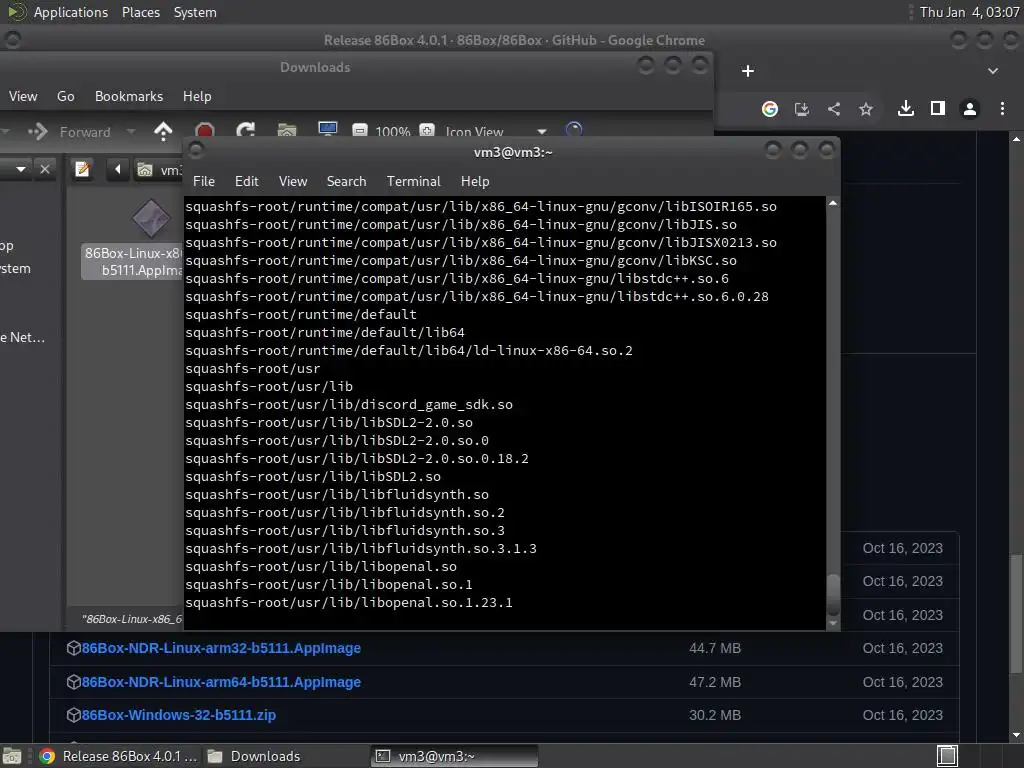This screenshot has width=1024, height=768.
Task: Click the path bar left-scroll arrow
Action: [x=118, y=170]
